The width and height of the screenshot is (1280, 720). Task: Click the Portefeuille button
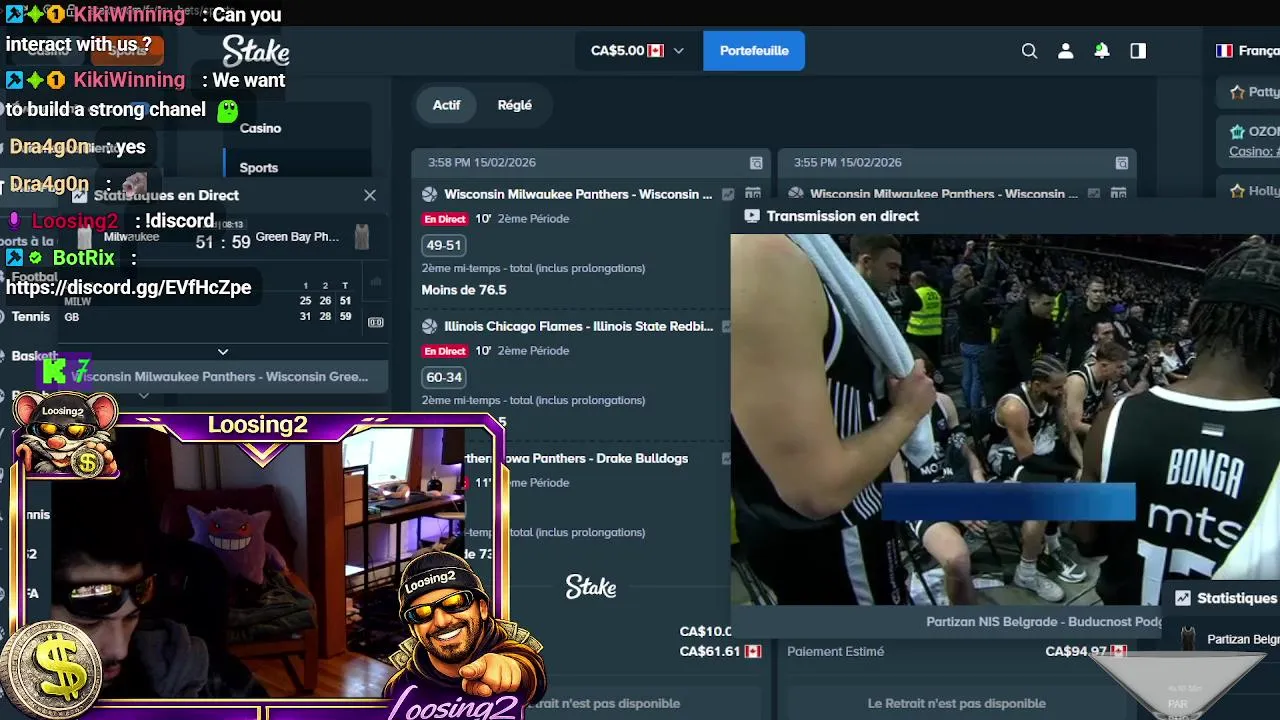coord(754,51)
